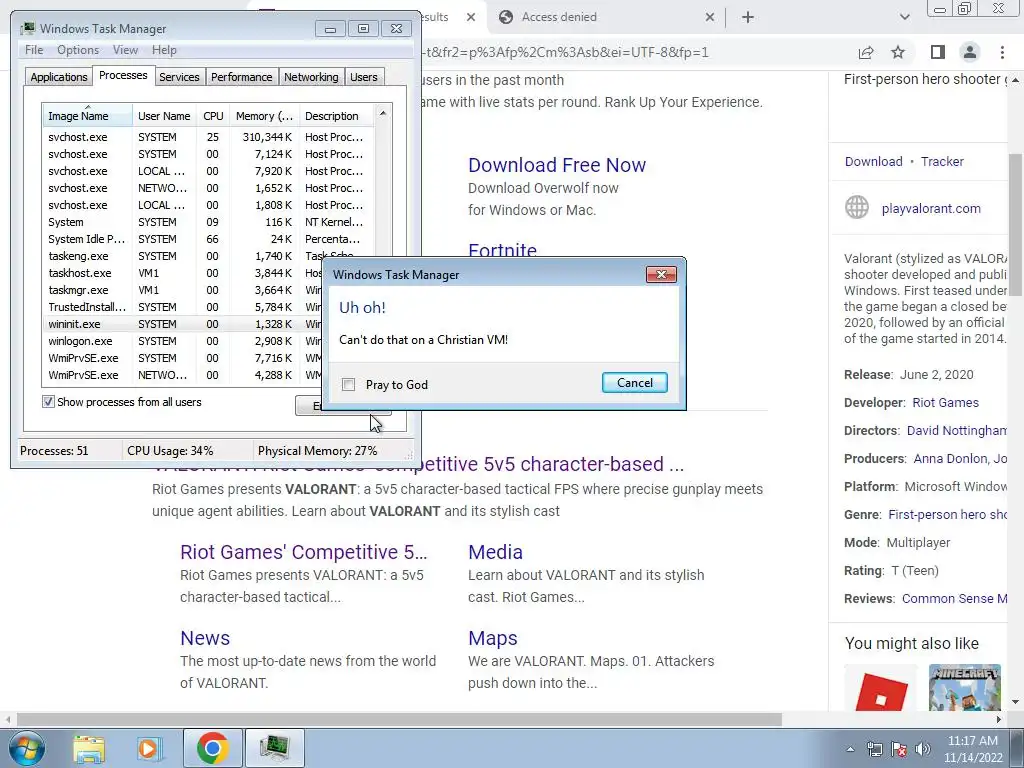Click the globe icon beside playvalorant.com
1024x768 pixels.
pos(857,208)
